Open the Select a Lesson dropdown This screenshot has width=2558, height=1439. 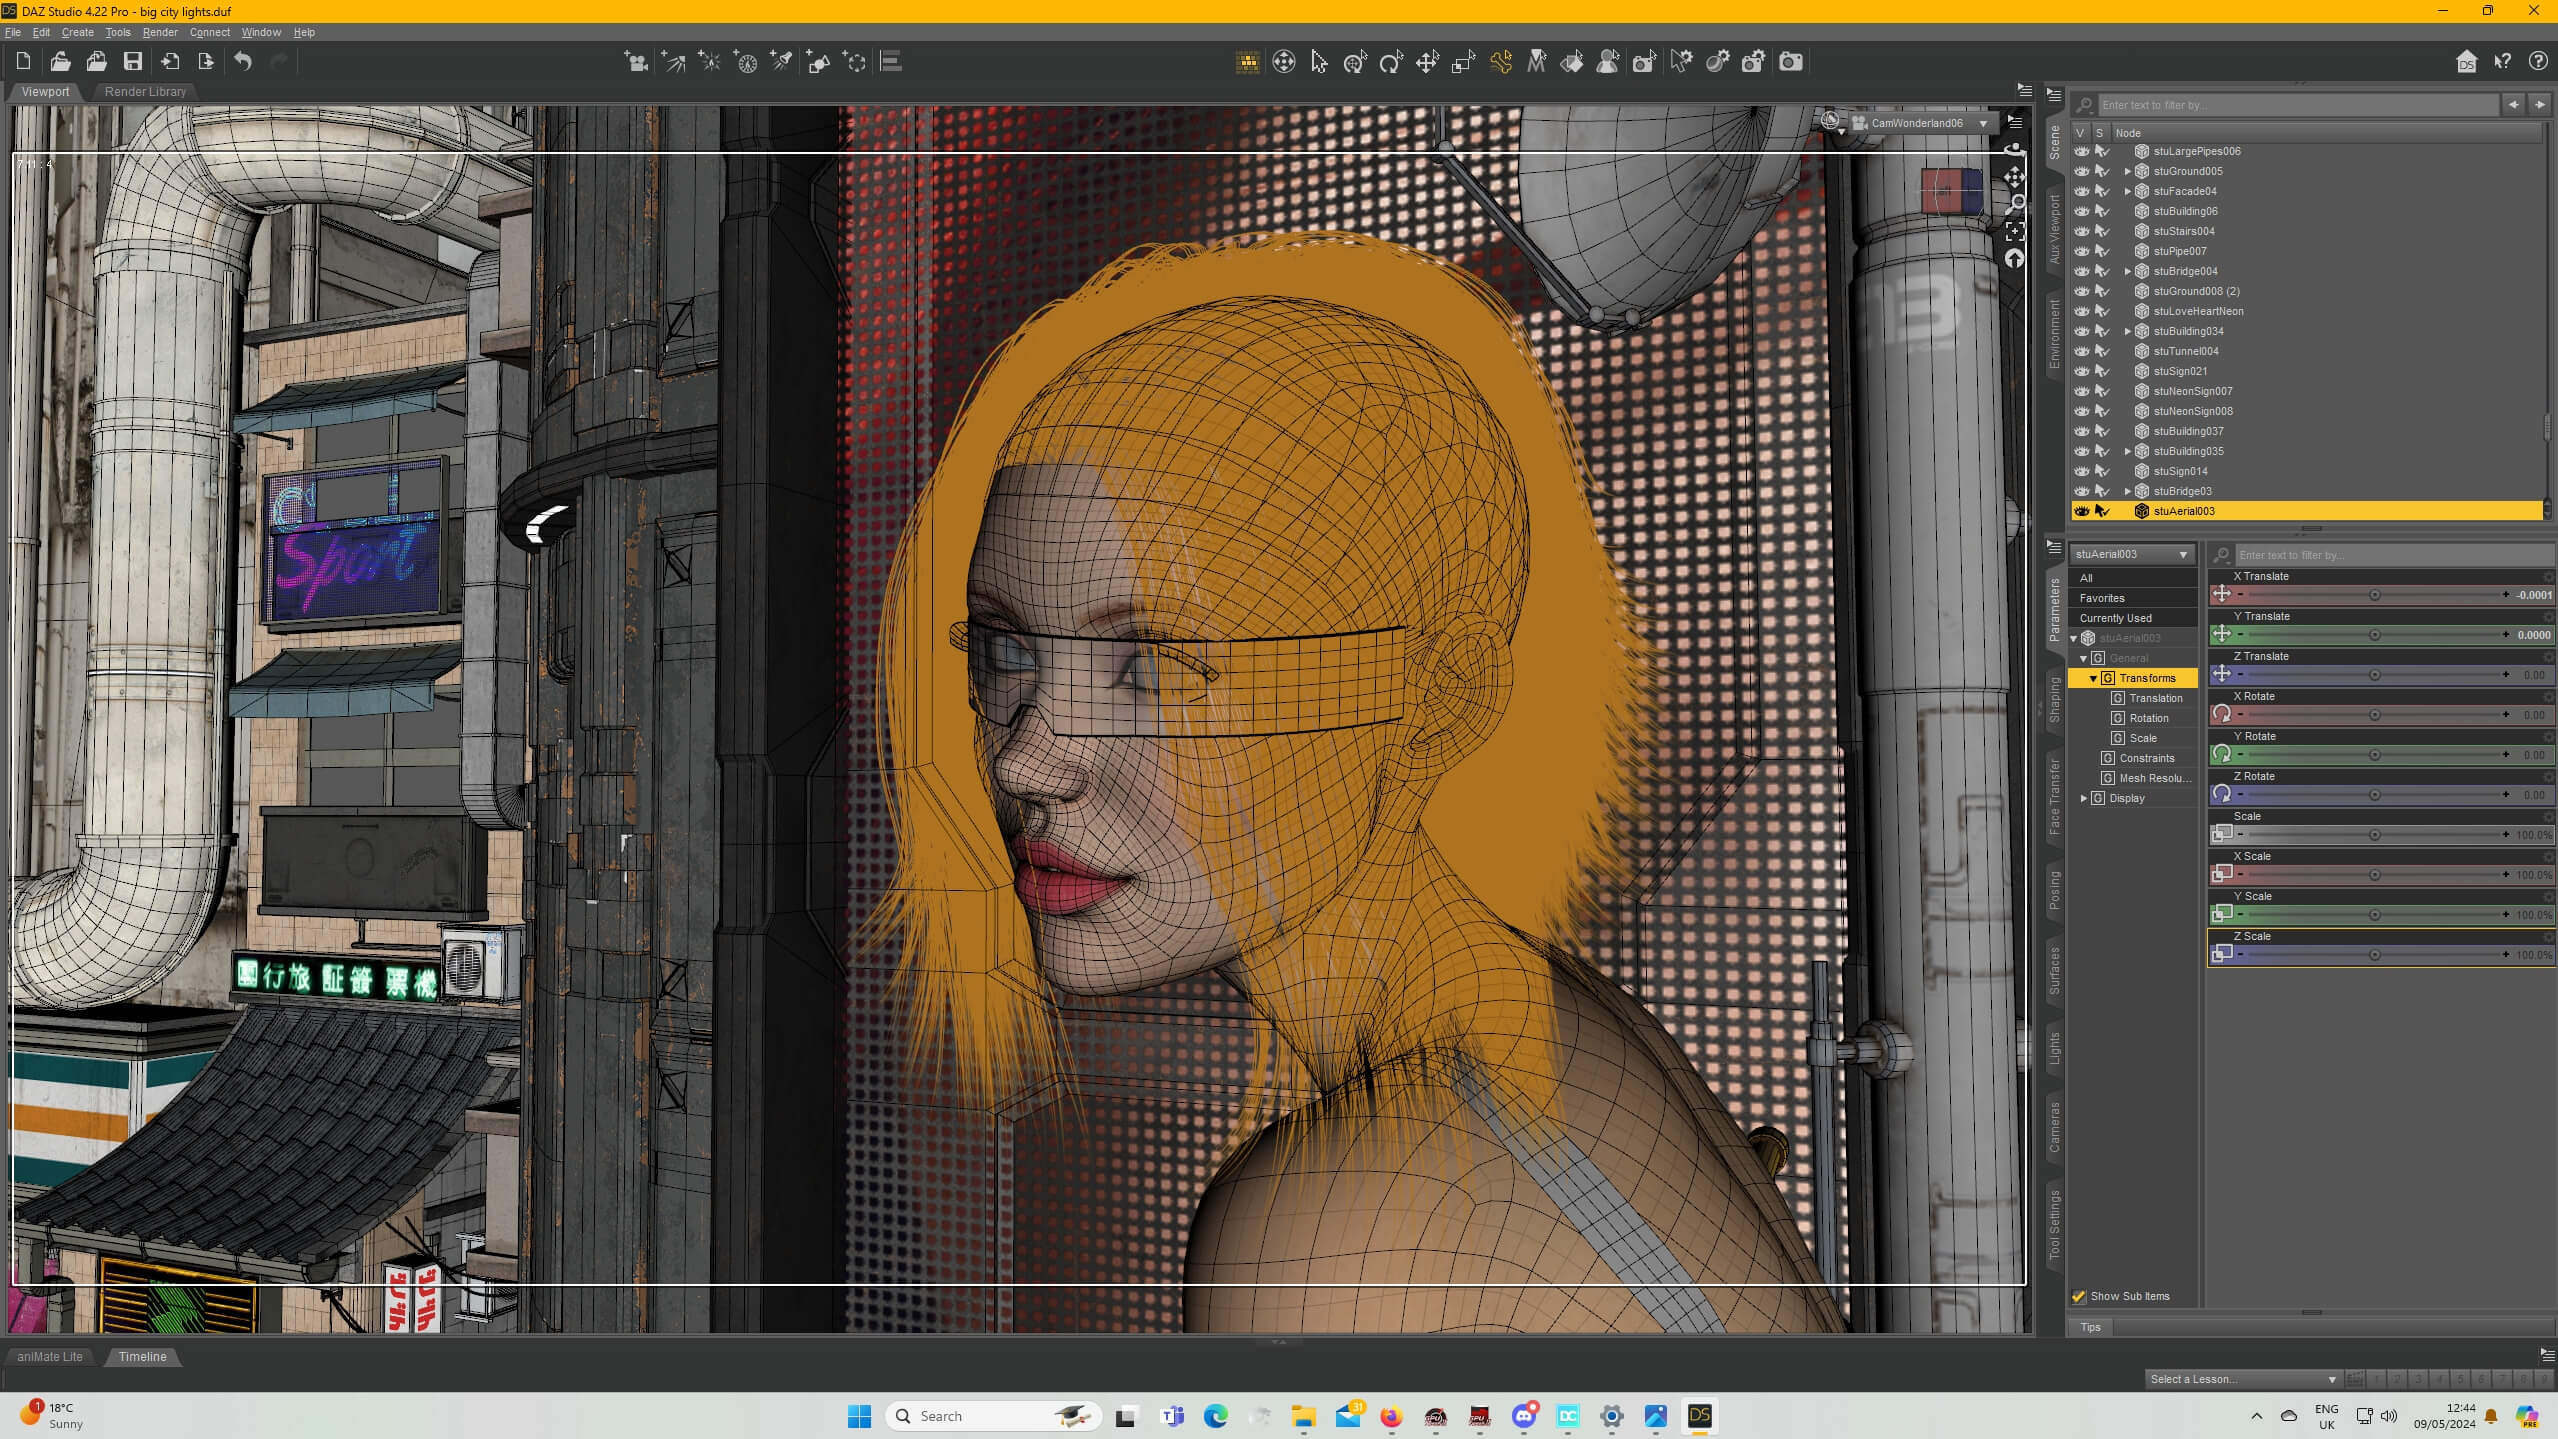point(2242,1379)
